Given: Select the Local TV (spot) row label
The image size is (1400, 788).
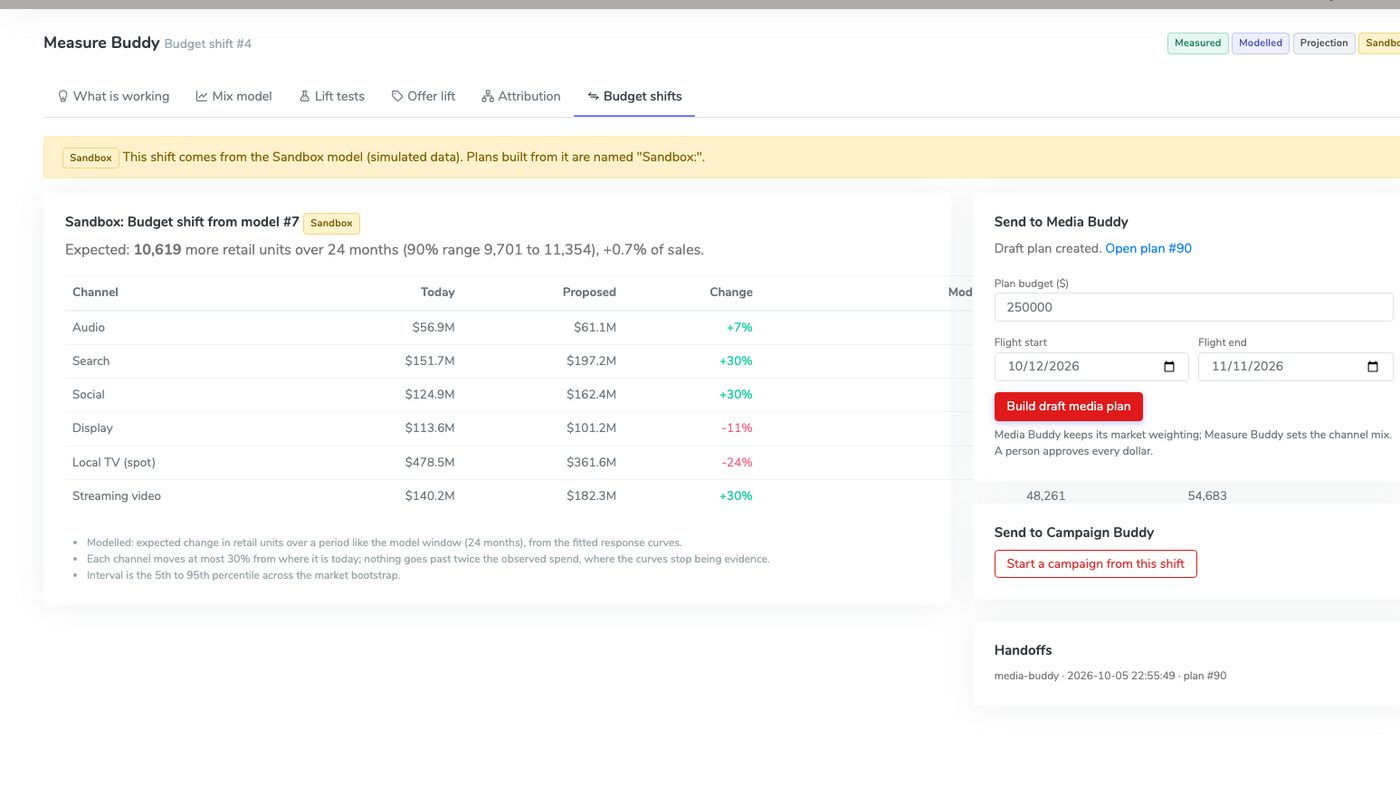Looking at the screenshot, I should pyautogui.click(x=114, y=462).
